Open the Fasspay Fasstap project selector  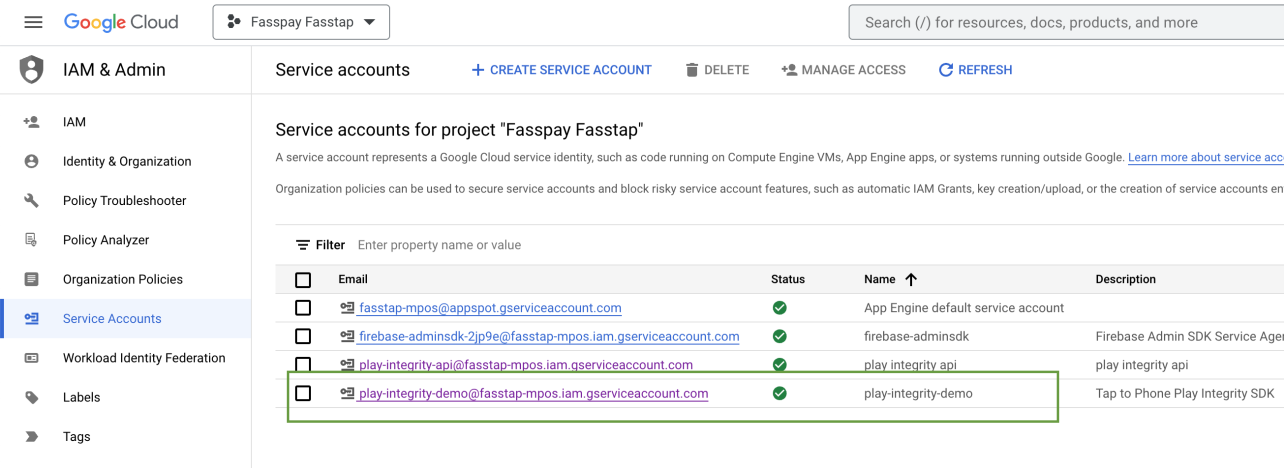tap(301, 22)
